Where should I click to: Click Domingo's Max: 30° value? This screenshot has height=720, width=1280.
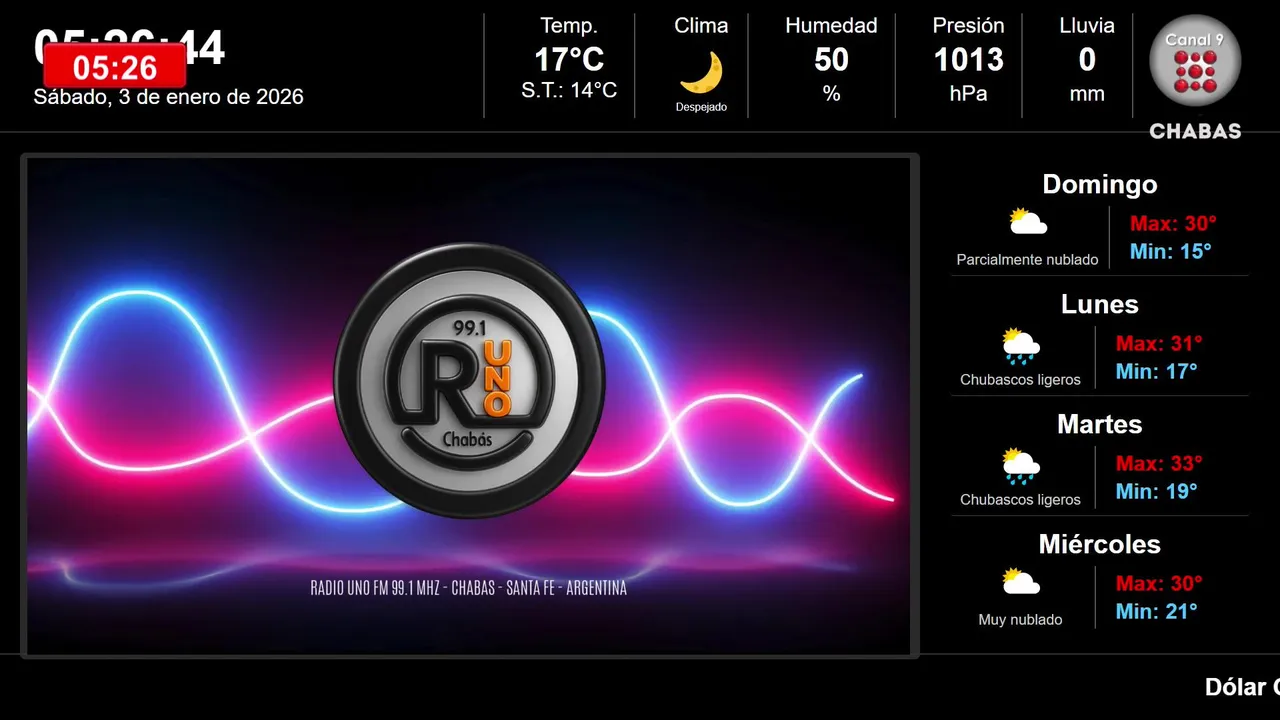point(1173,224)
